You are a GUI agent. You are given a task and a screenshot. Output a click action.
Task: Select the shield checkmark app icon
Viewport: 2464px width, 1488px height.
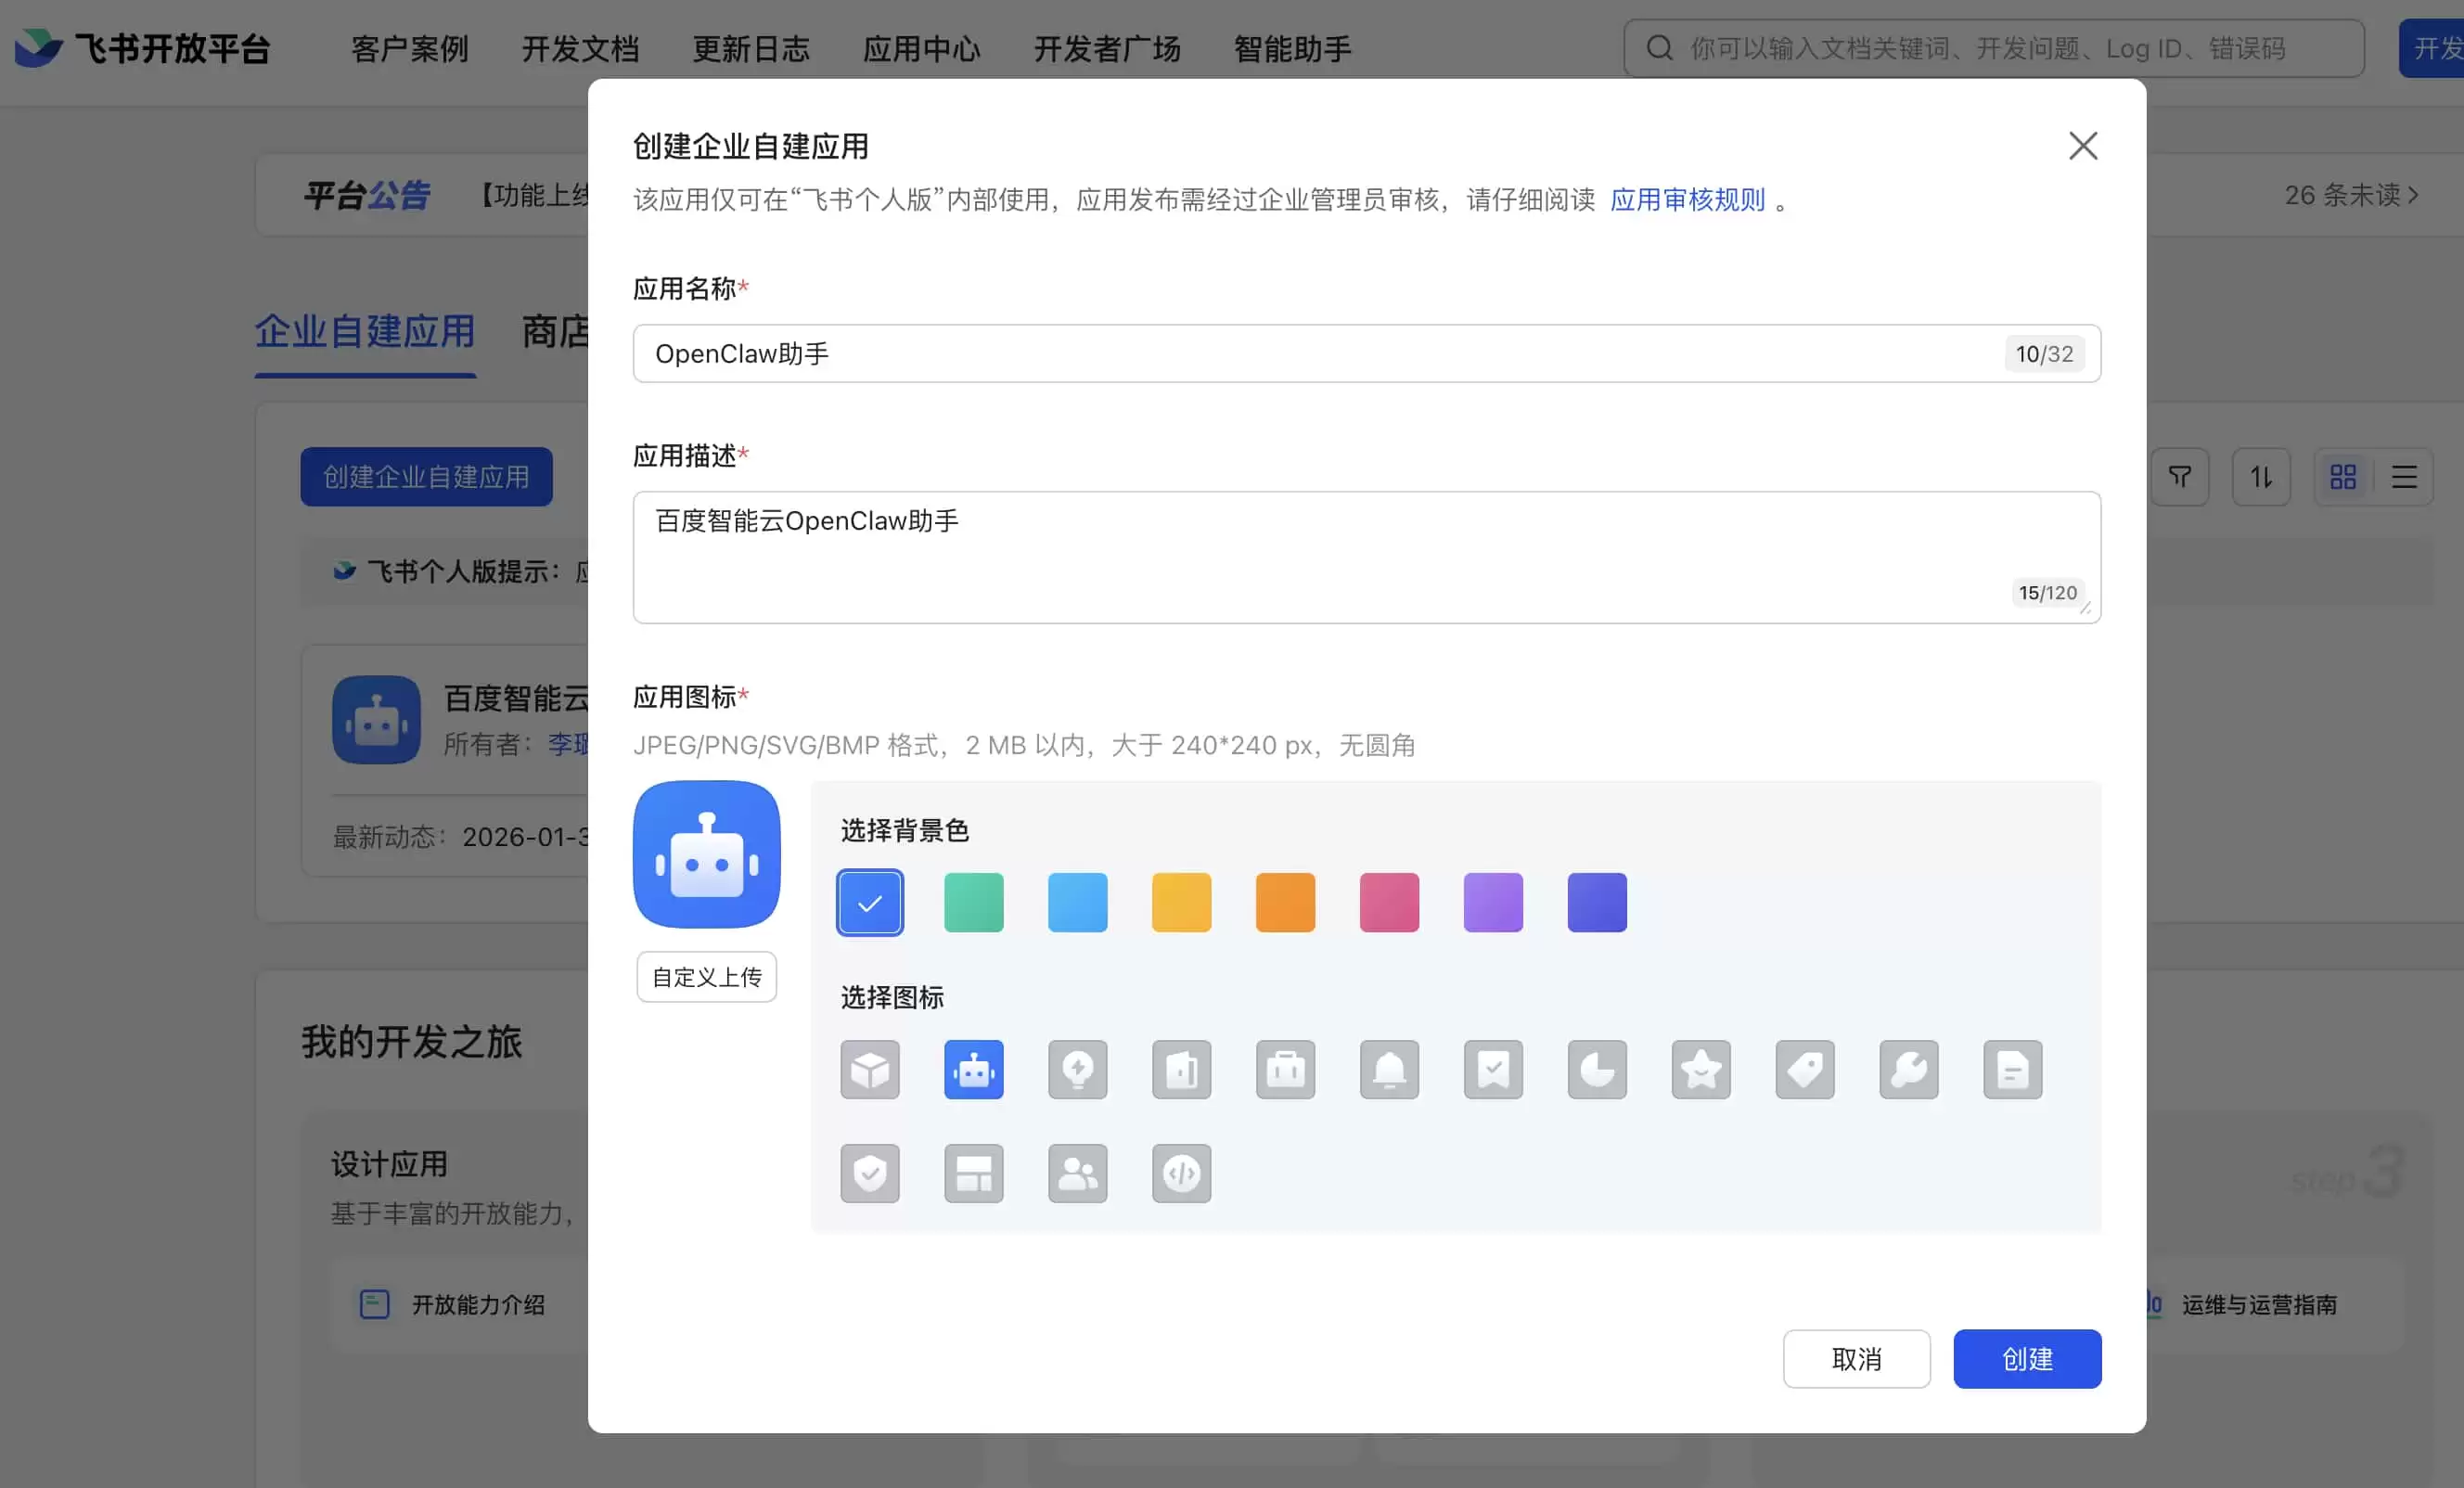(870, 1173)
